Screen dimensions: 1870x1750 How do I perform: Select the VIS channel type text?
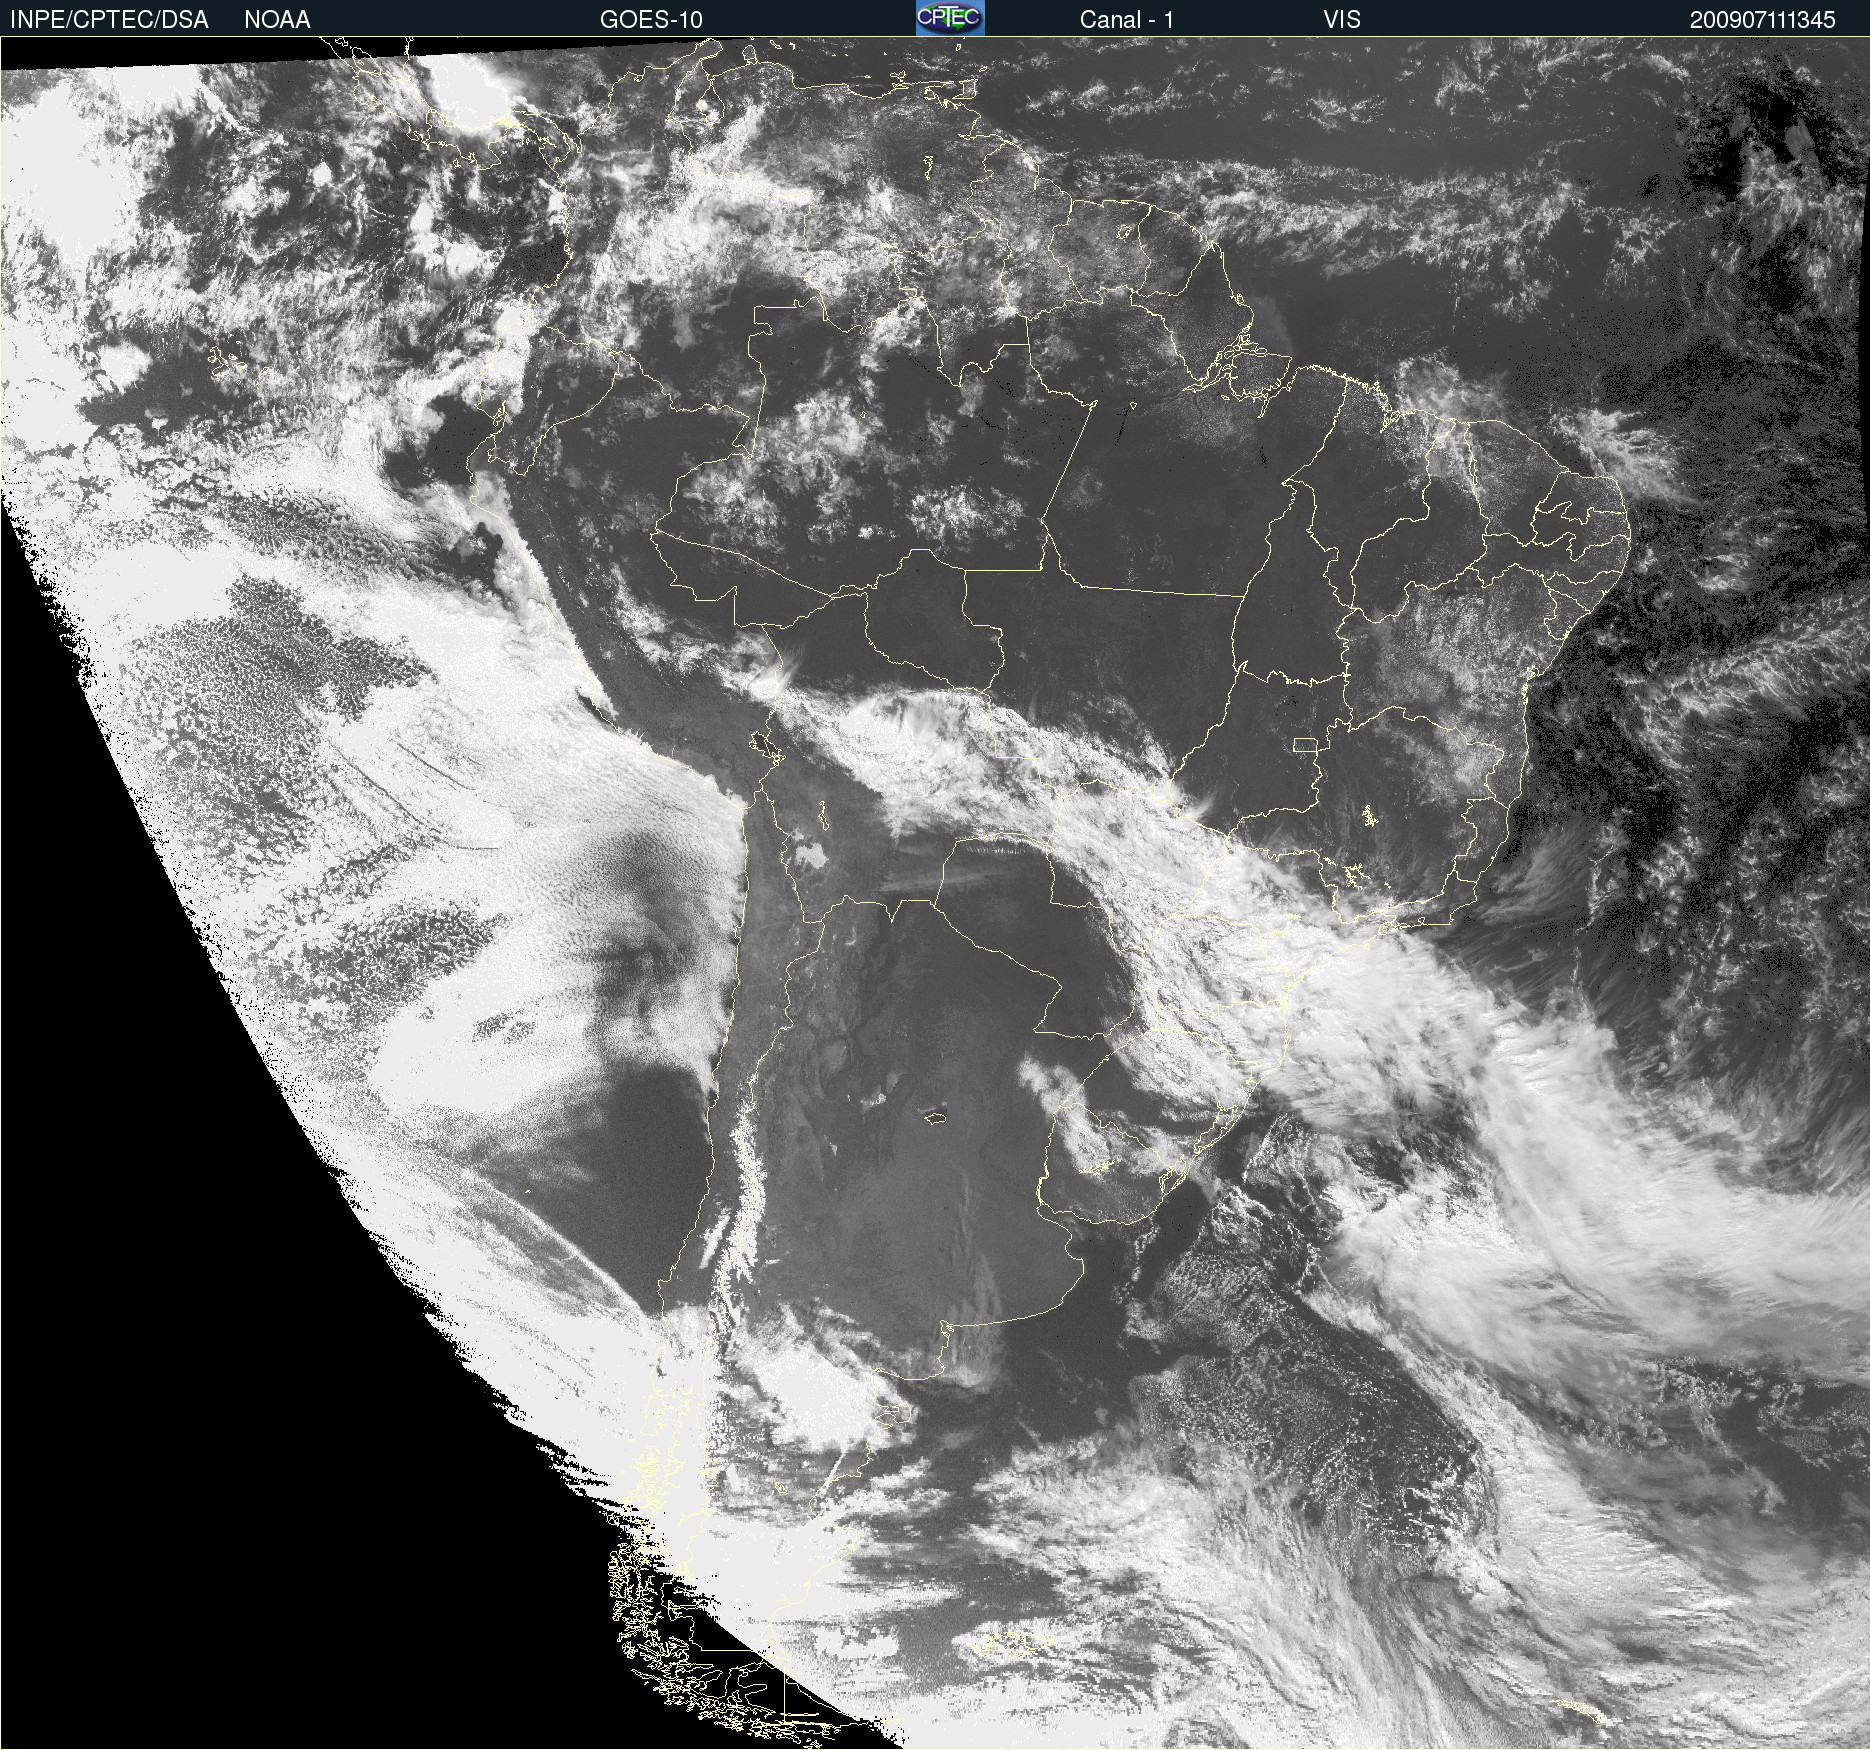click(x=1342, y=20)
